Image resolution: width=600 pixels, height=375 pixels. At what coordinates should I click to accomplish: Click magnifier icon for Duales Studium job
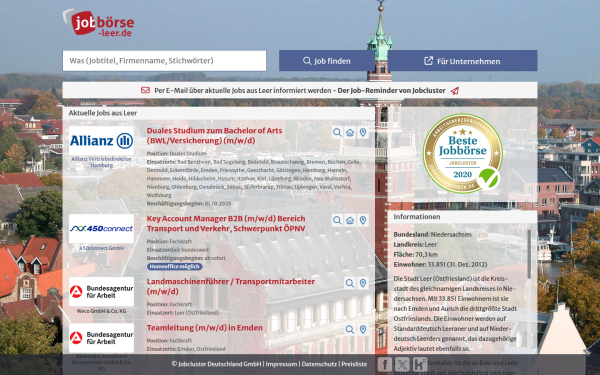337,132
